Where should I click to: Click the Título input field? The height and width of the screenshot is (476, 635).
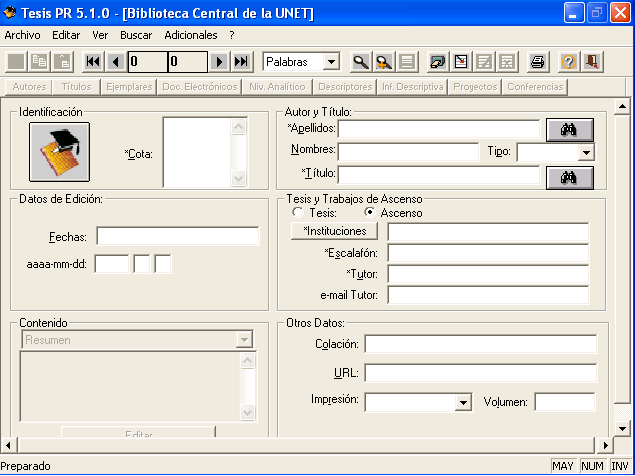439,175
